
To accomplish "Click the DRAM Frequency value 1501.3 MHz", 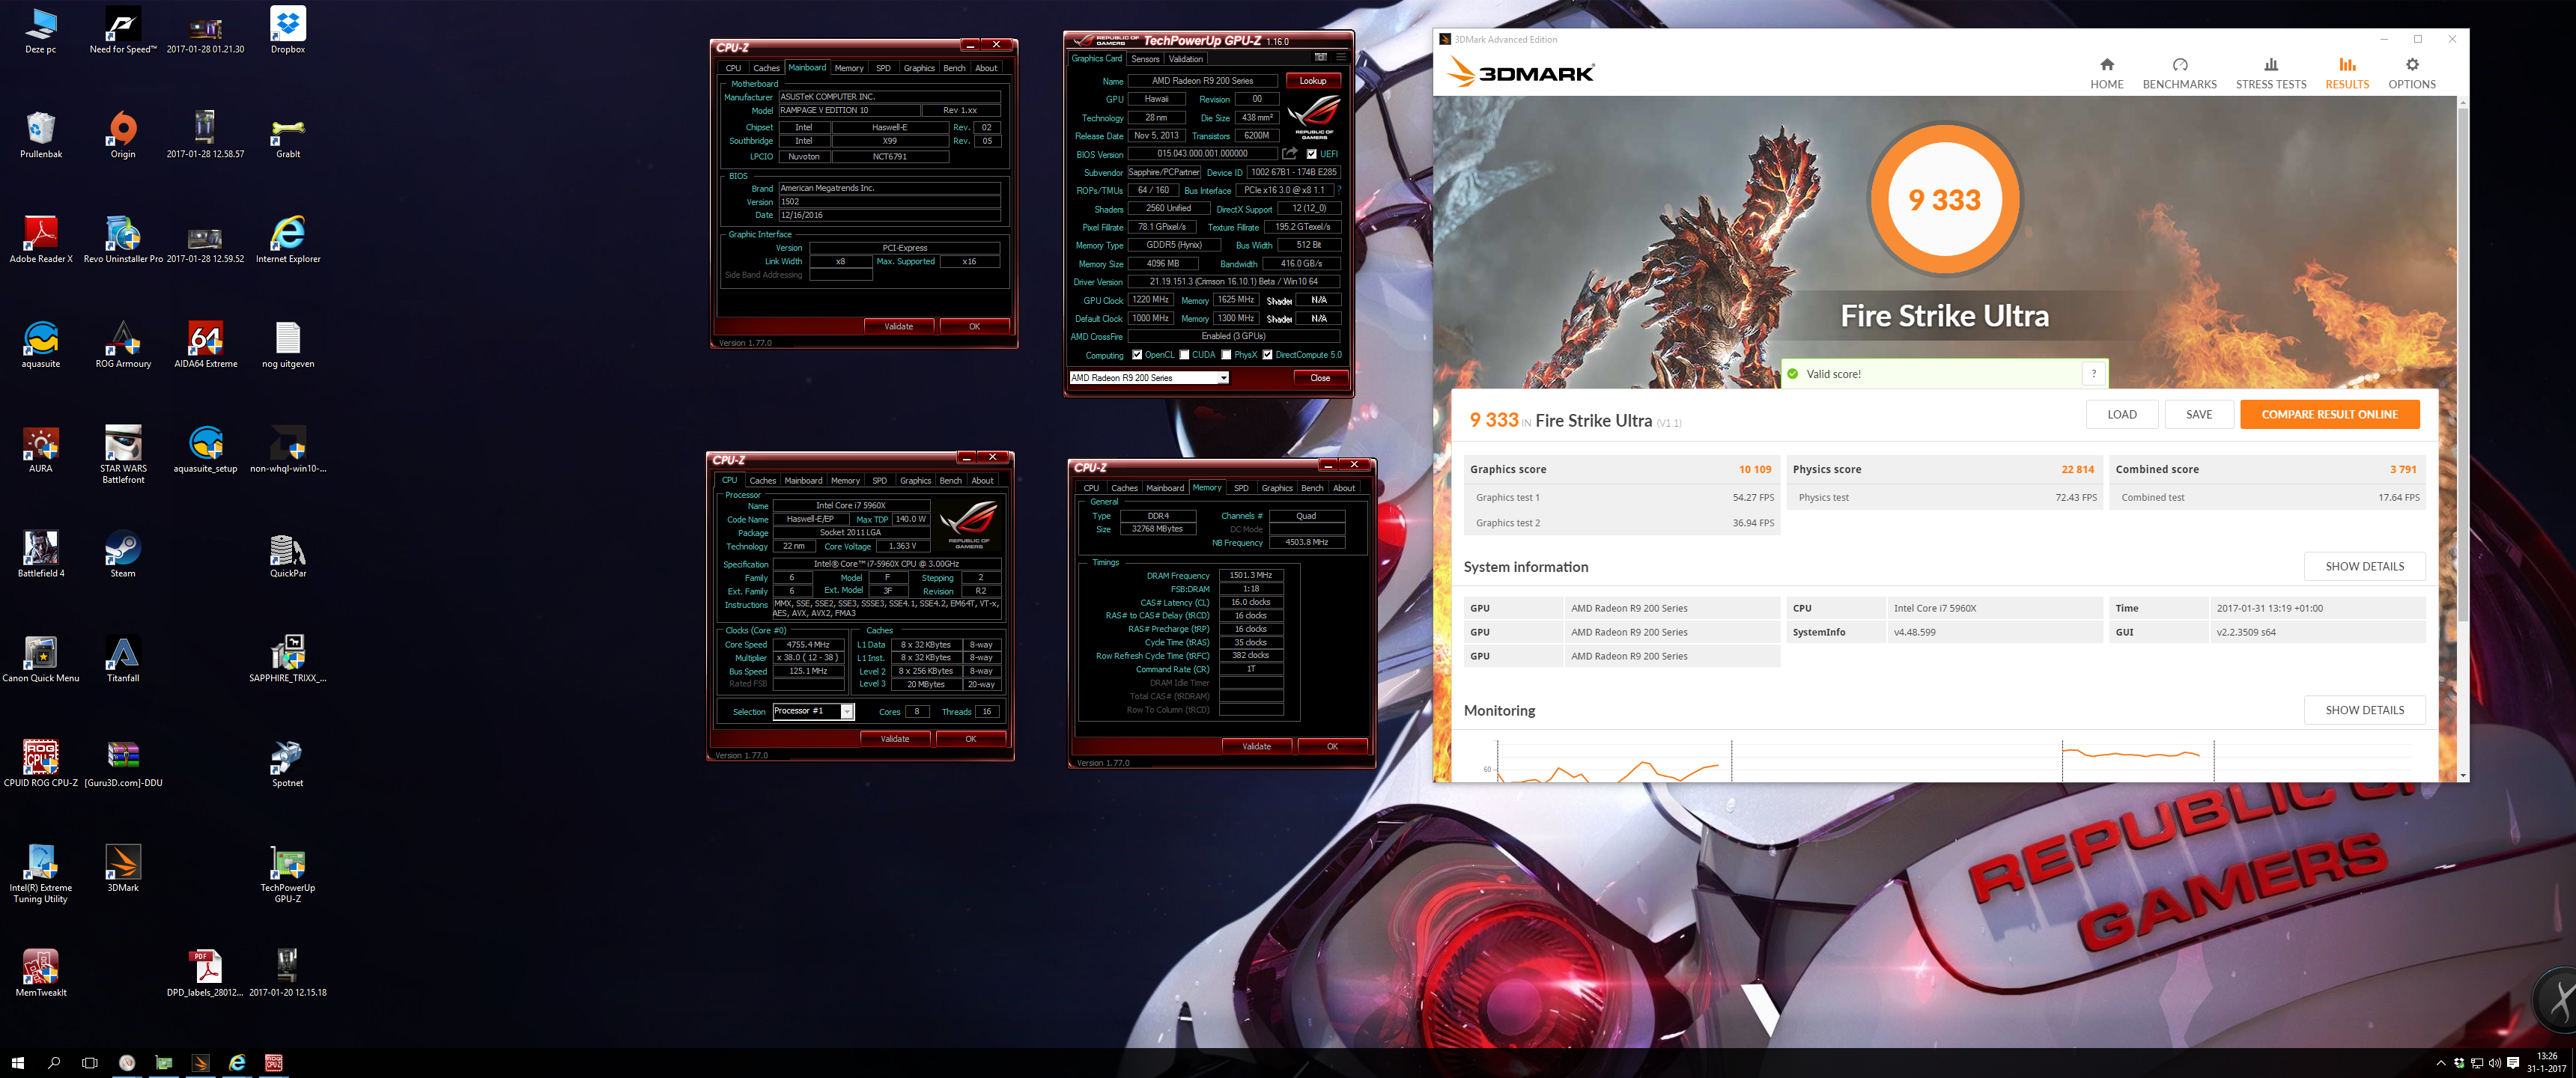I will [1250, 576].
